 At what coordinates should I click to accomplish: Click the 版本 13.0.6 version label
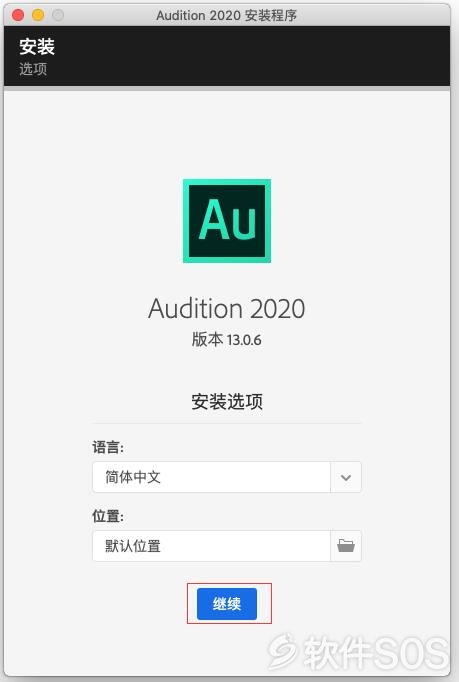[x=227, y=339]
